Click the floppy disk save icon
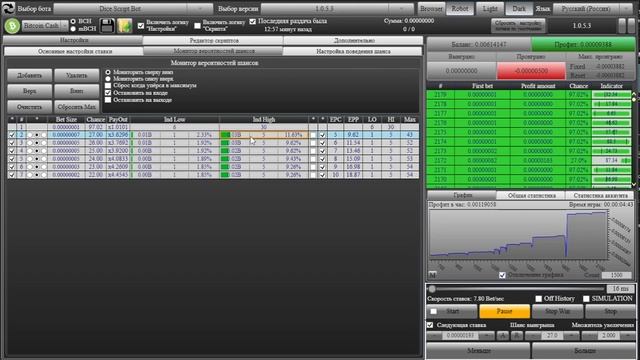640x360 pixels. (x=107, y=26)
